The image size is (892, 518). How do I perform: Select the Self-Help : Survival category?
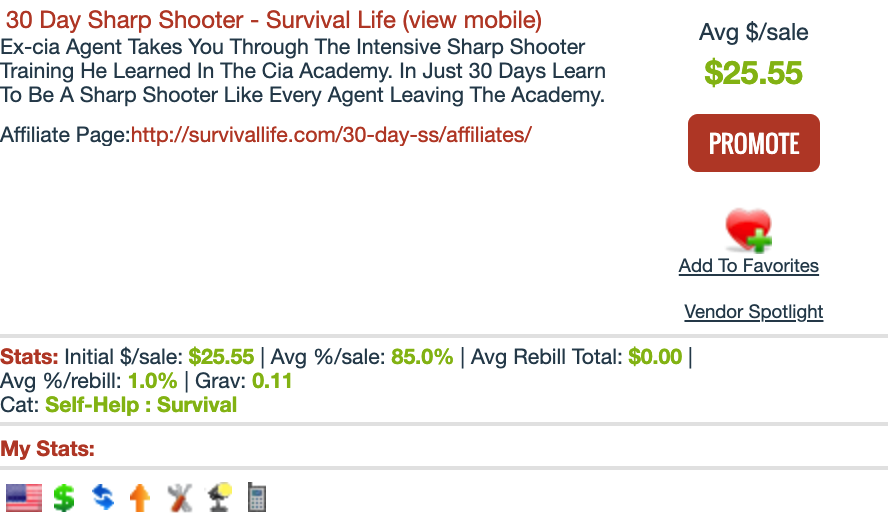141,405
